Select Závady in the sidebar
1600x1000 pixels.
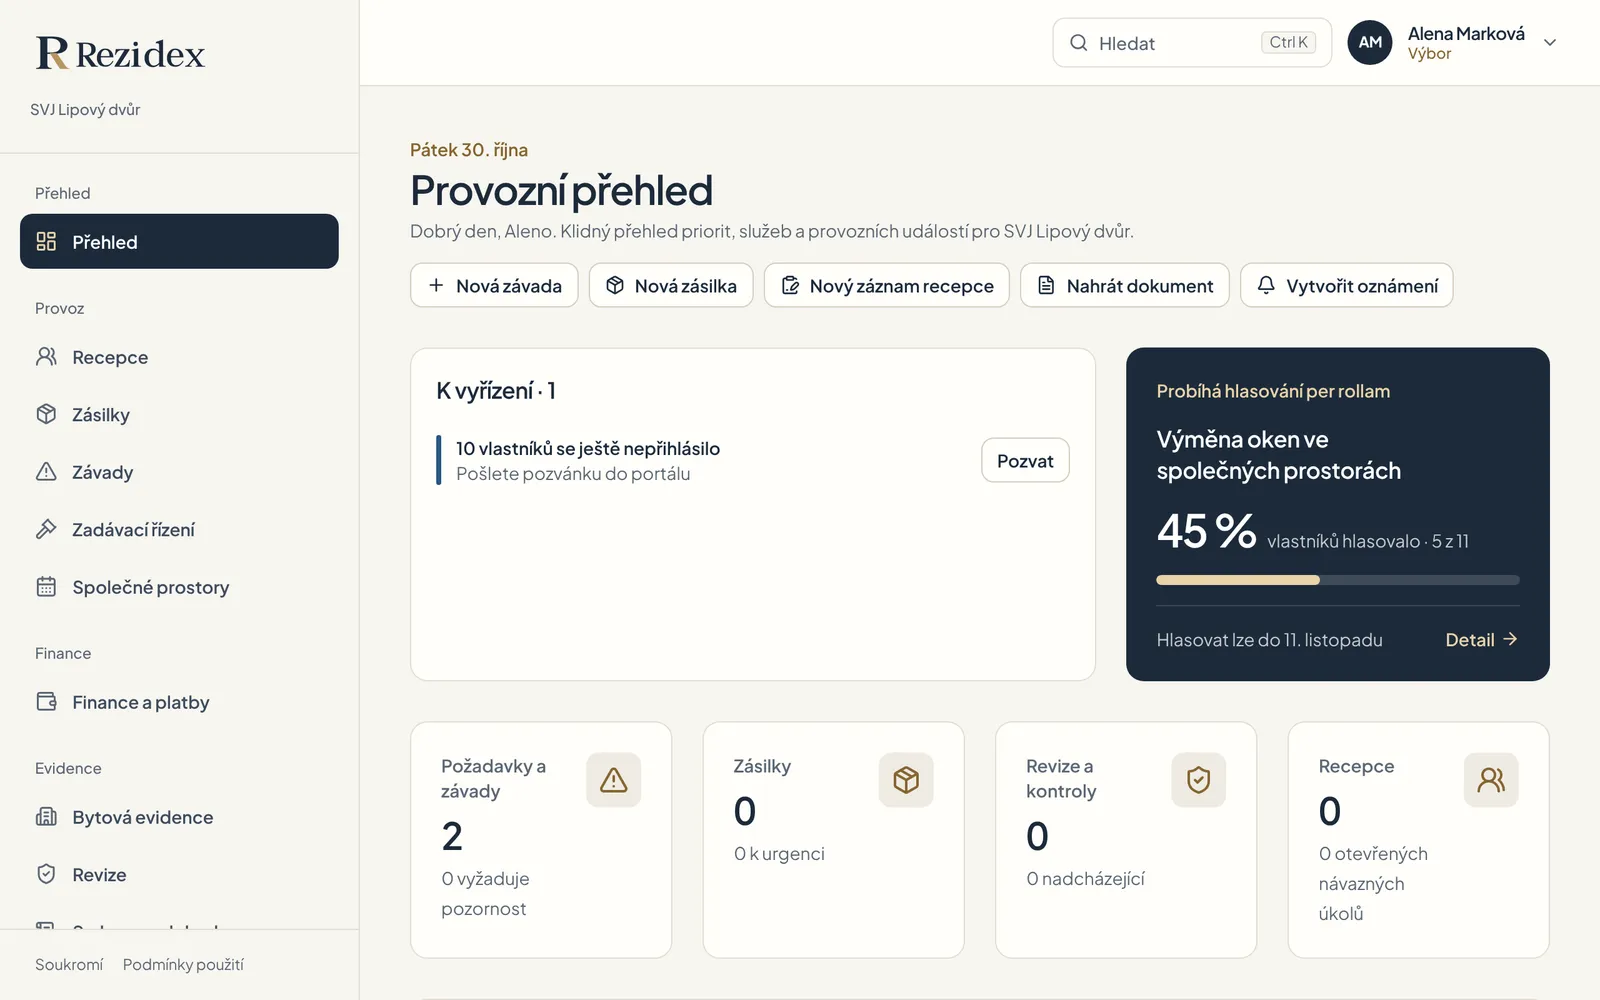pos(179,472)
